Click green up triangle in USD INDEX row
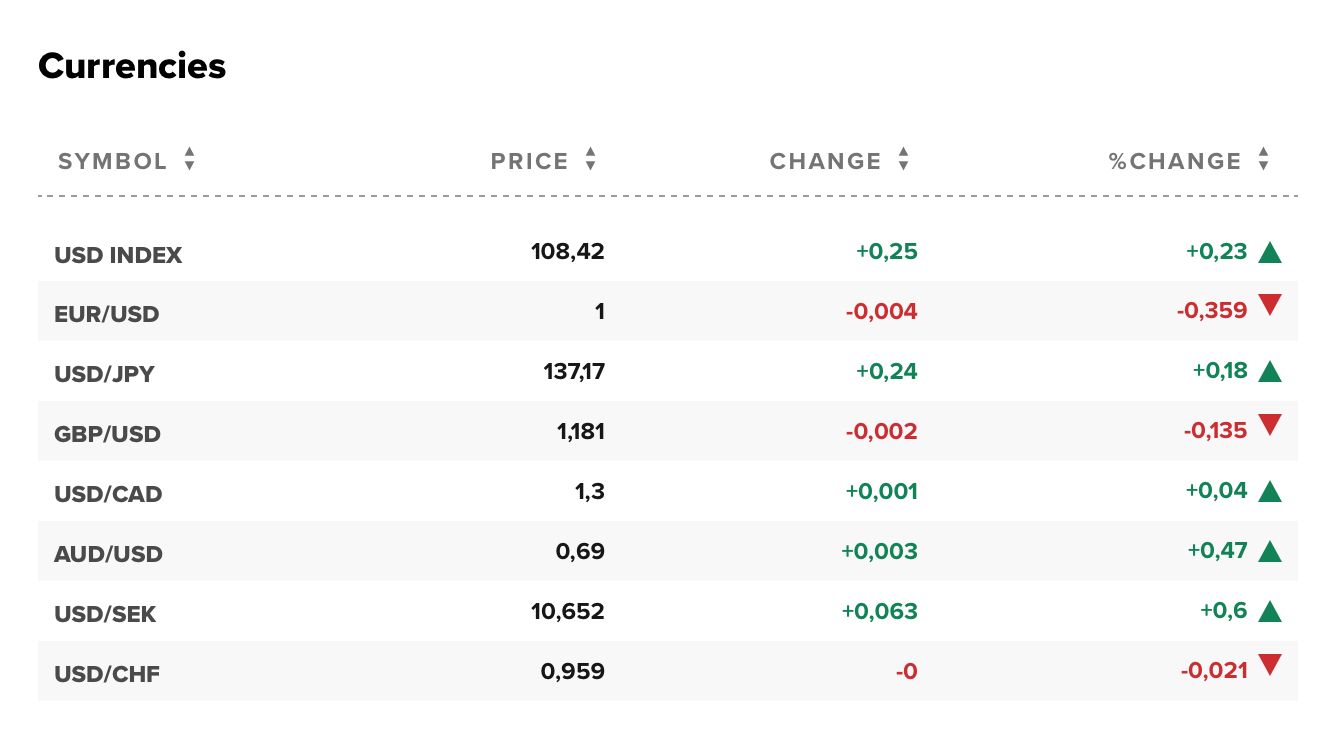The width and height of the screenshot is (1322, 750). pyautogui.click(x=1270, y=252)
